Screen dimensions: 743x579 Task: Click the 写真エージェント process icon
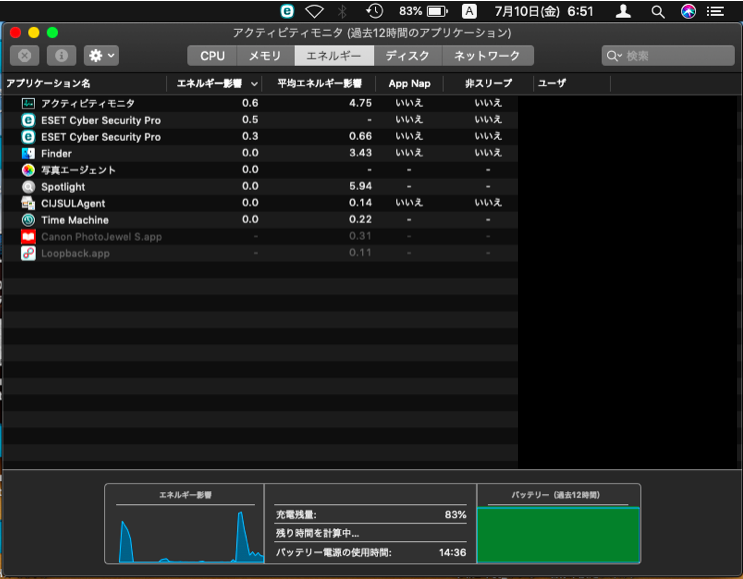[x=28, y=170]
